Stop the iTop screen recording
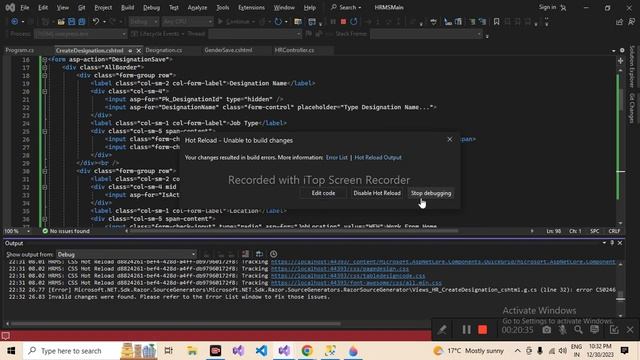This screenshot has height=360, width=640. (x=482, y=329)
